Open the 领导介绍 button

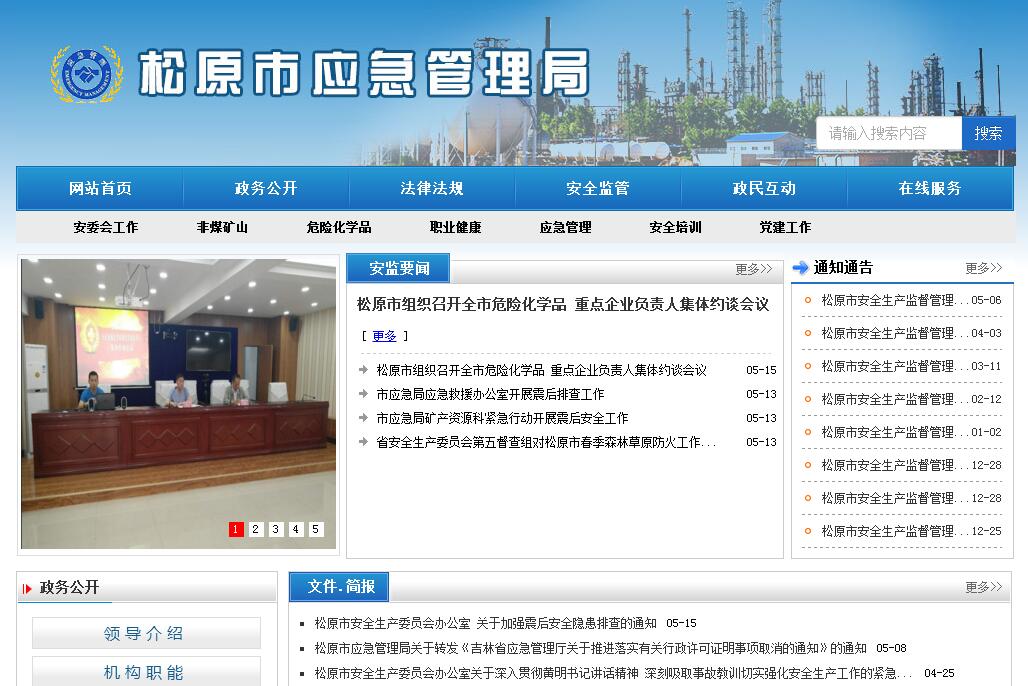(146, 633)
